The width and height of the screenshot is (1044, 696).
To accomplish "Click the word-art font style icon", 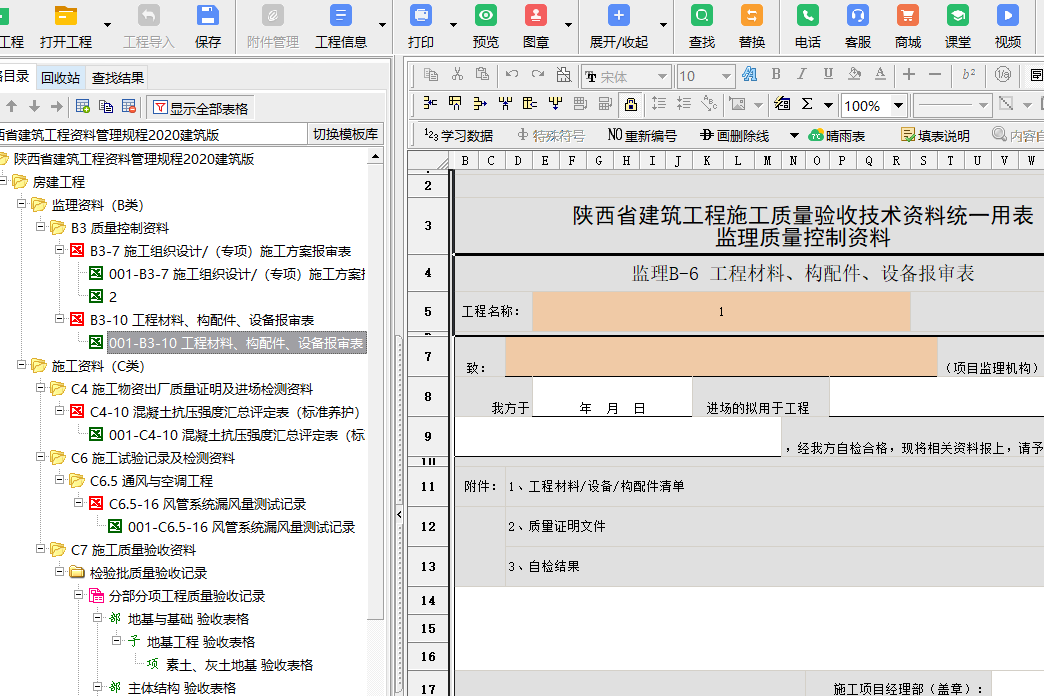I will (x=750, y=75).
